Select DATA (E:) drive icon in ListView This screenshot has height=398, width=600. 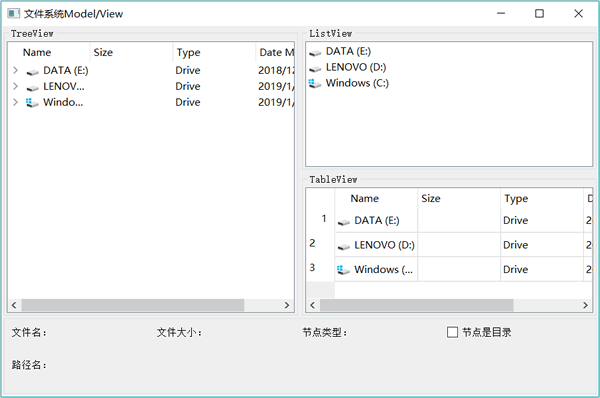(315, 52)
